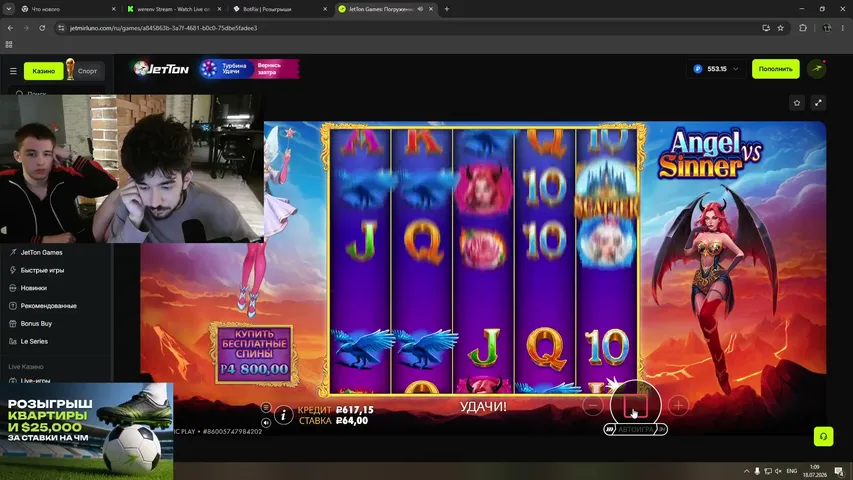Open the browser profile icon
Viewport: 853px width, 480px height.
[x=827, y=28]
